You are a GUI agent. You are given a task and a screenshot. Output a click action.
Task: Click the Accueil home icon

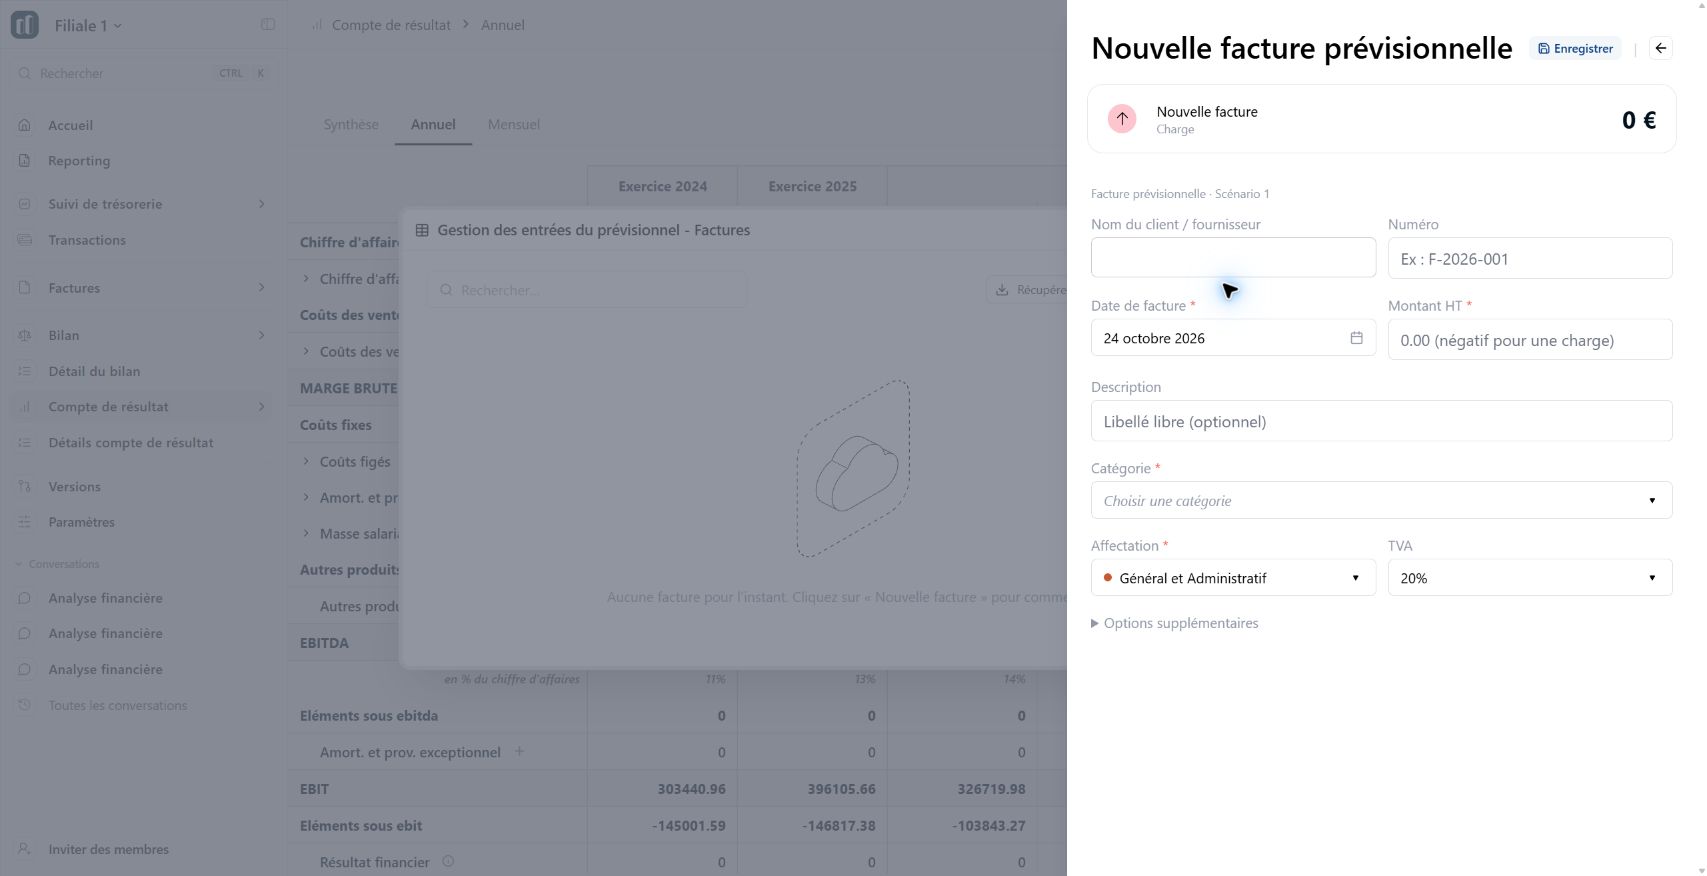coord(25,125)
